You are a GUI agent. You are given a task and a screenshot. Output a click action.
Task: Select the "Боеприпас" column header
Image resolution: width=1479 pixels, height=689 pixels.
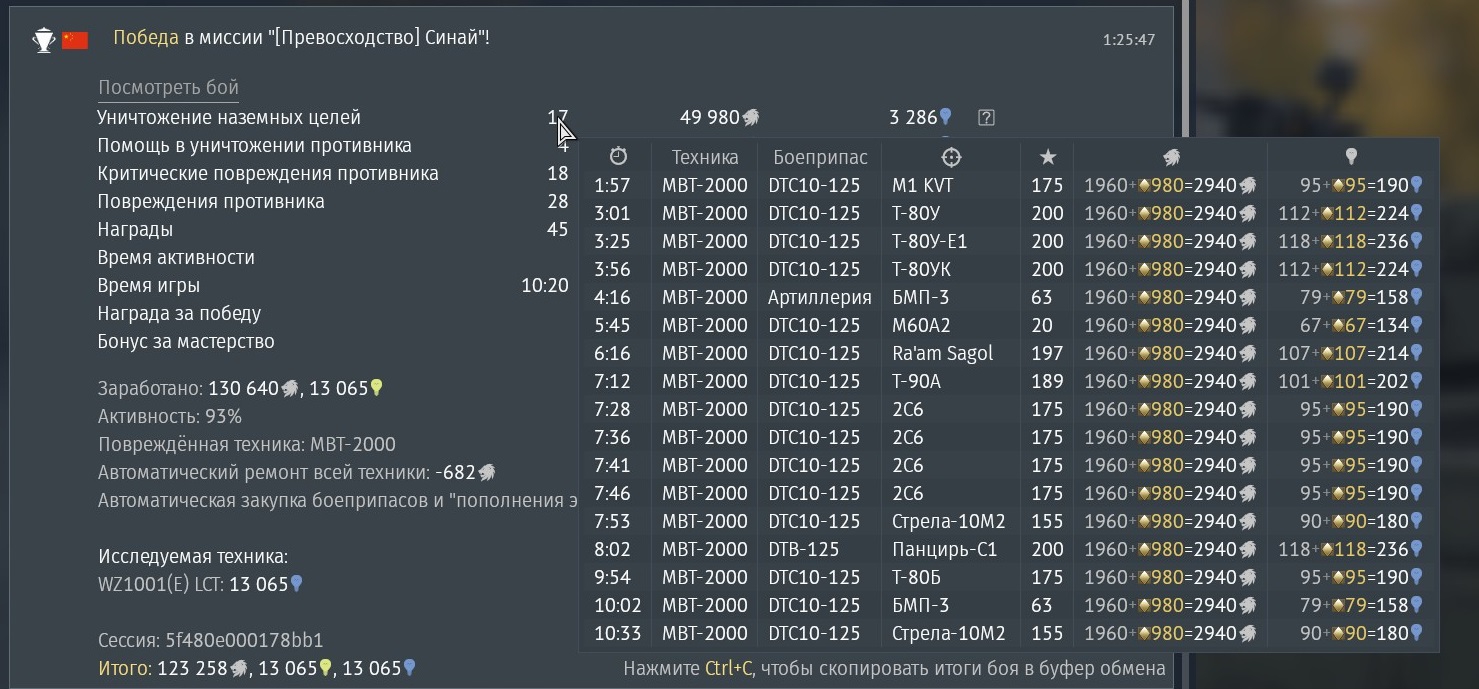(x=820, y=157)
